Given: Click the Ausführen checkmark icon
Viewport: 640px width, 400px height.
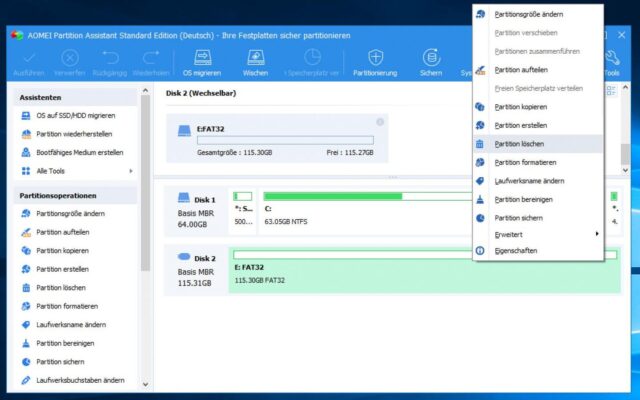Looking at the screenshot, I should [29, 58].
